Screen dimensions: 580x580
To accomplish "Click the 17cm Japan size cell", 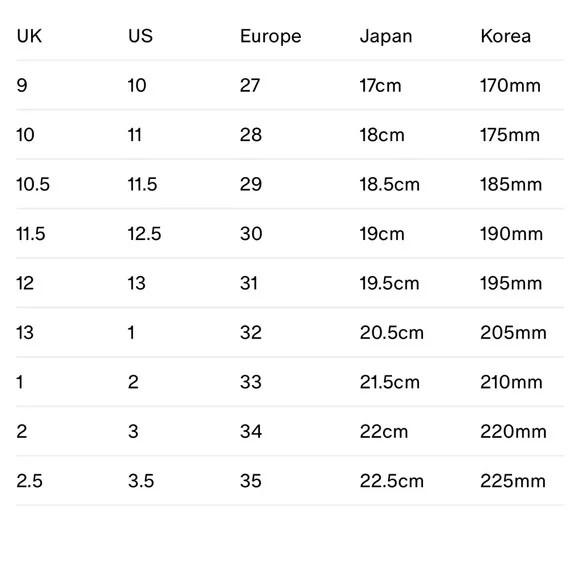I will coord(381,85).
